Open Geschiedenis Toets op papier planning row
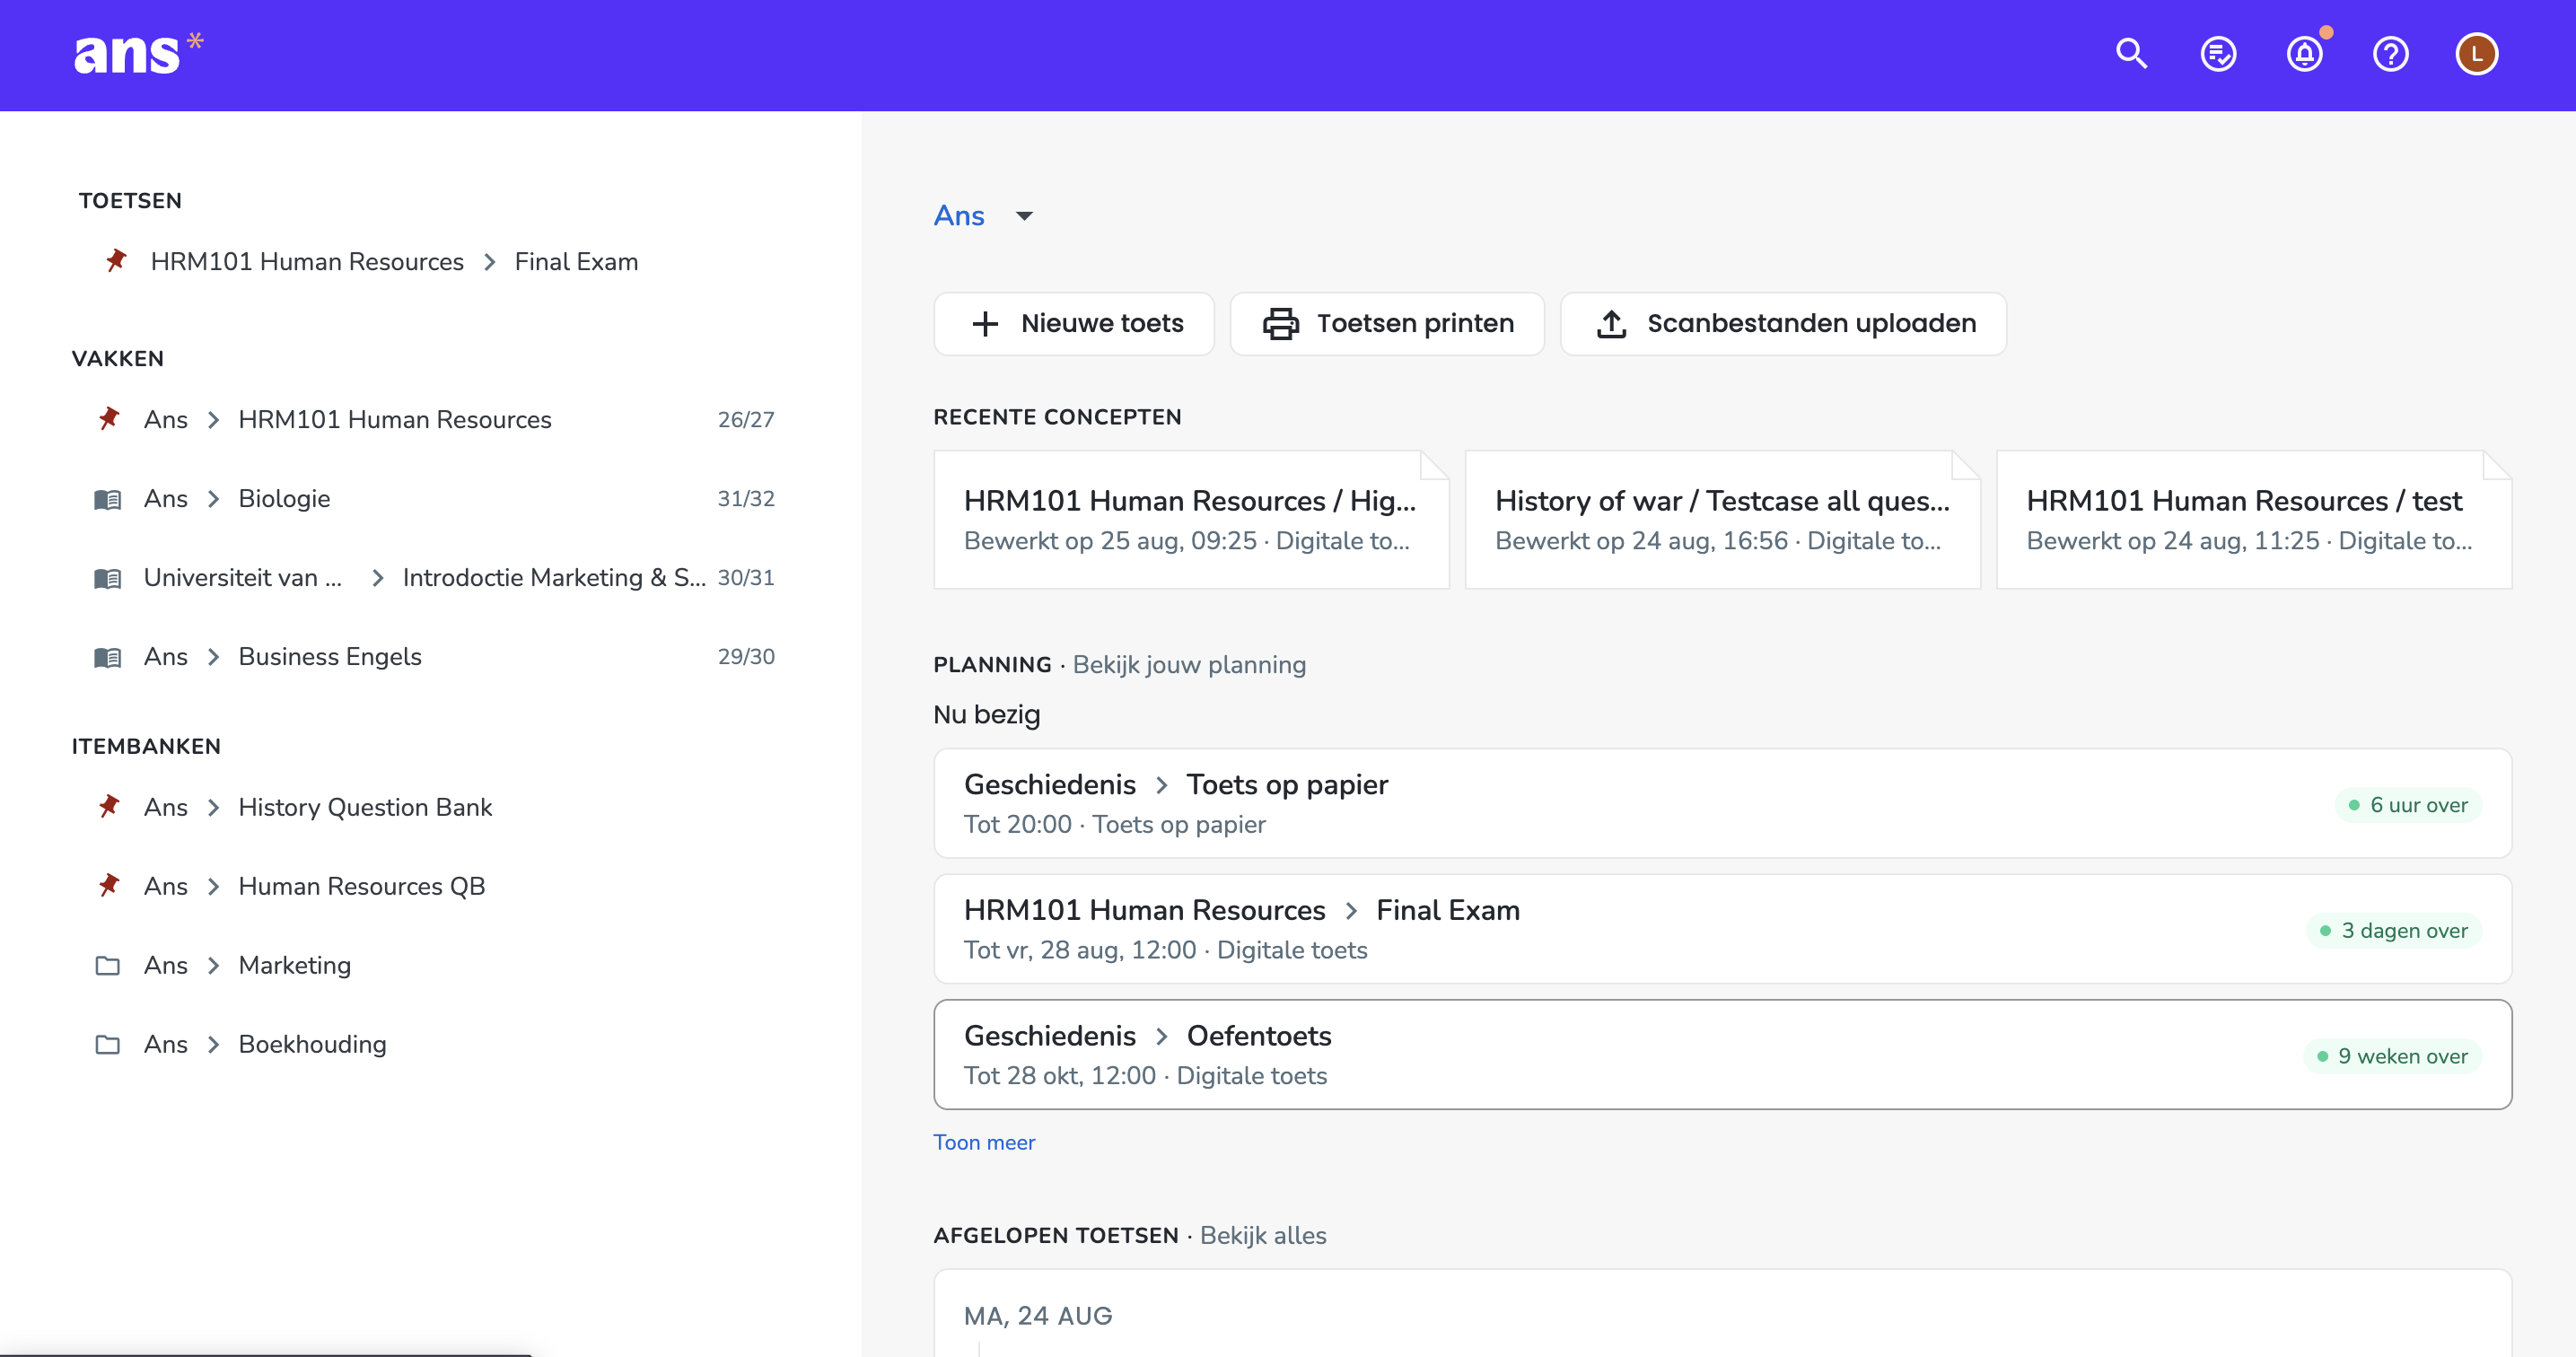 pyautogui.click(x=1722, y=803)
